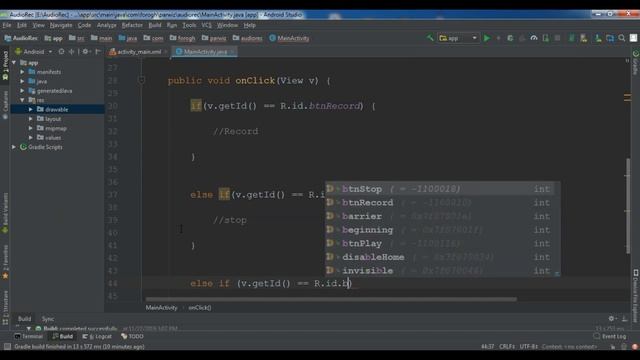640x360 pixels.
Task: Open the Build menu
Action: click(155, 25)
